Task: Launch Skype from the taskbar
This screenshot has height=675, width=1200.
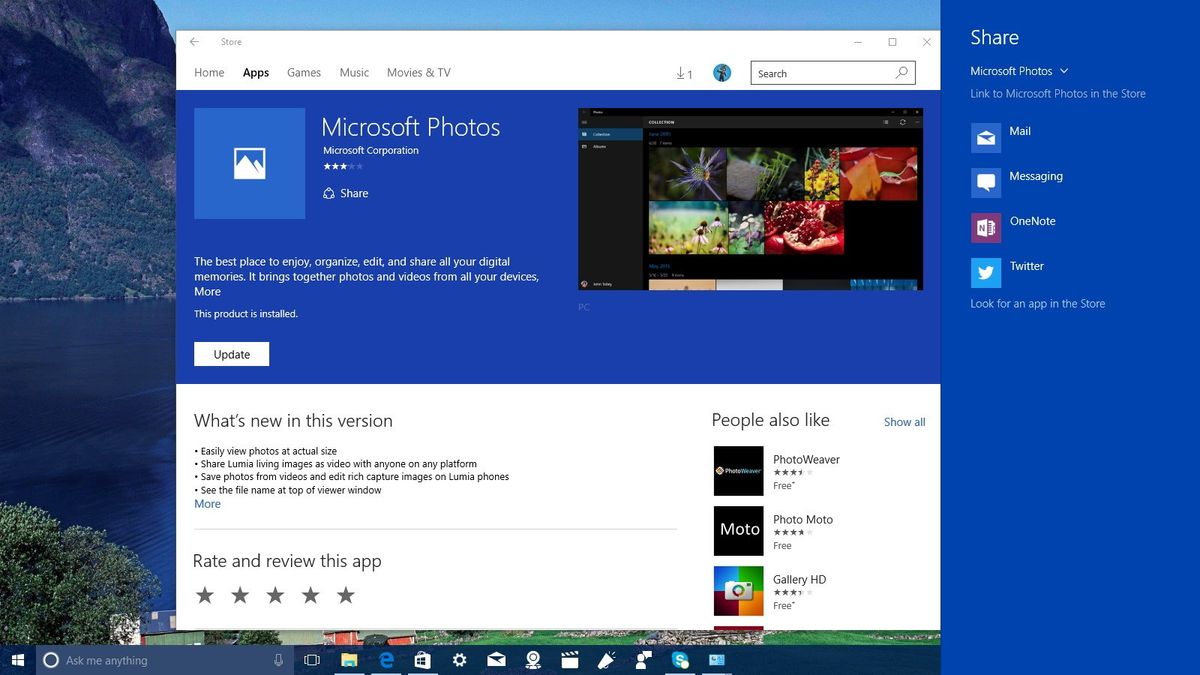Action: pyautogui.click(x=680, y=660)
